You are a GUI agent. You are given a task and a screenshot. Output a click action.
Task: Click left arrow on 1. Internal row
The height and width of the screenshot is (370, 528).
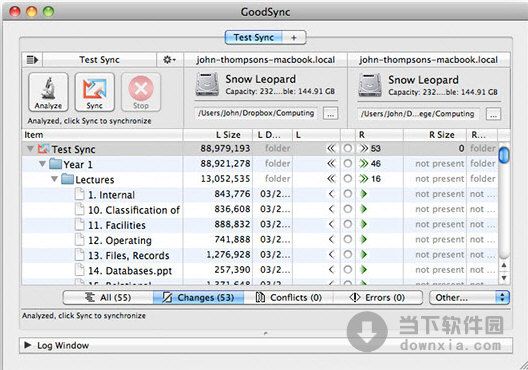click(332, 194)
